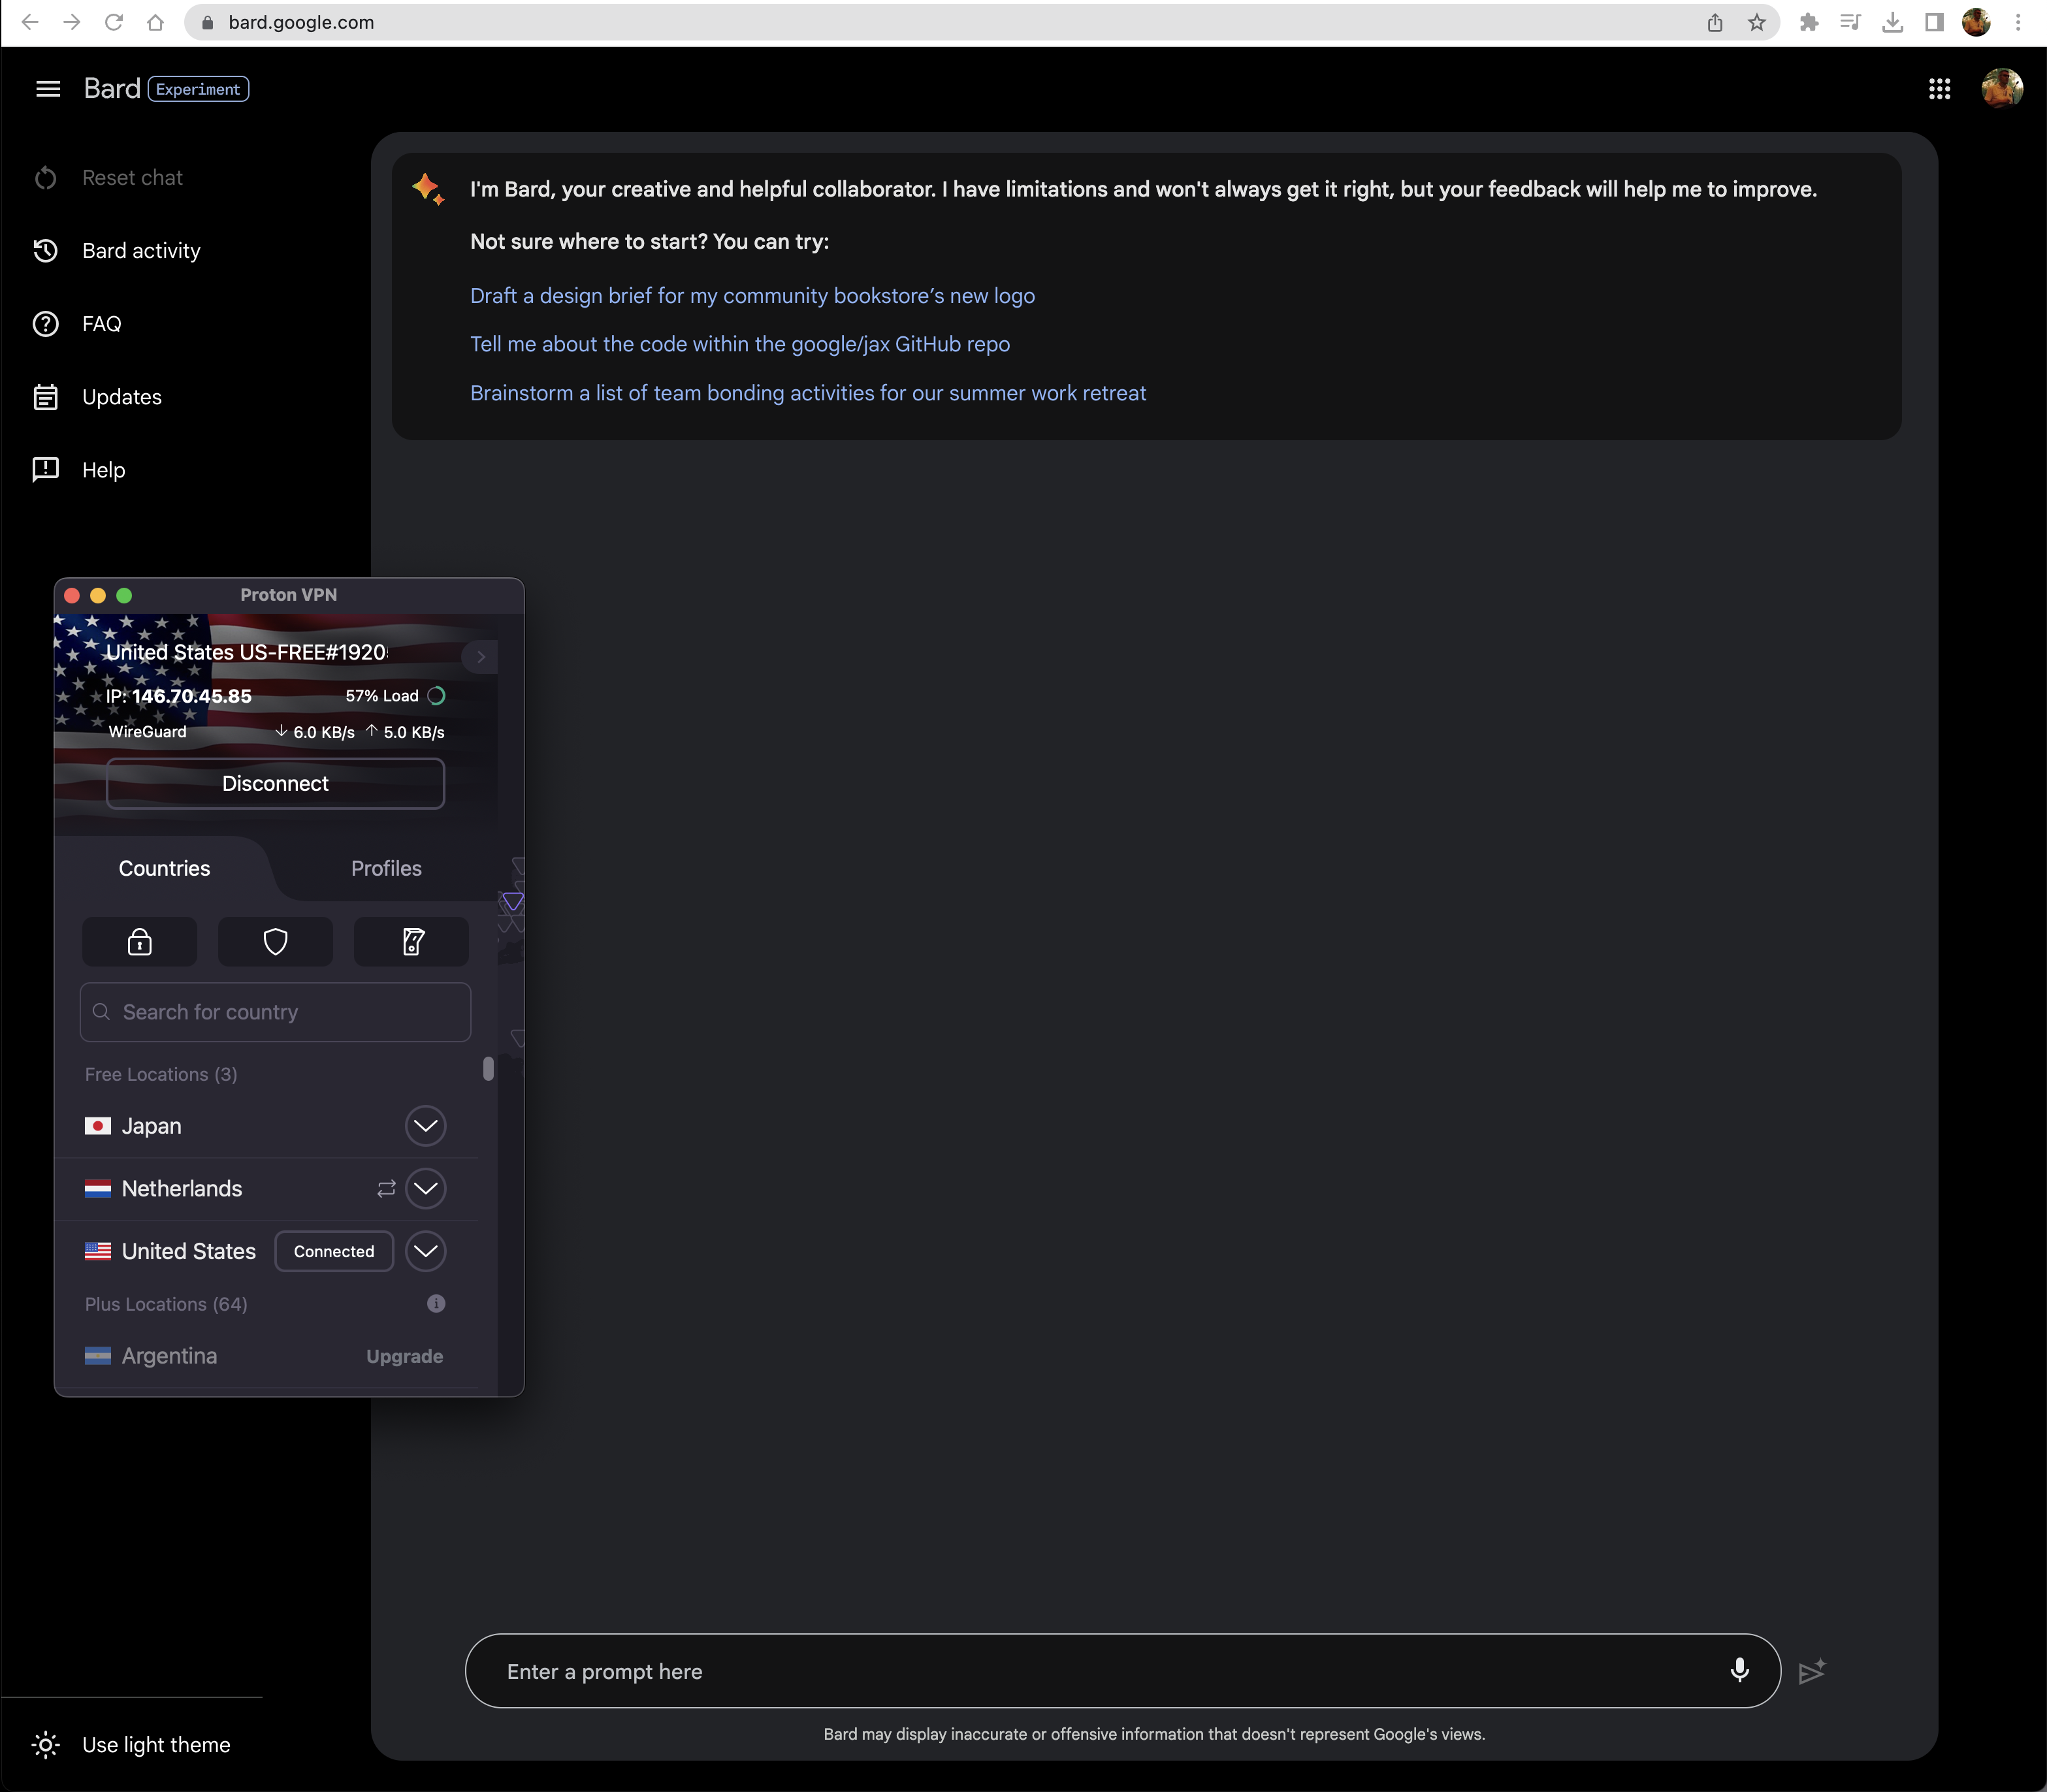Toggle the browser side panel icon
2047x1792 pixels.
pos(1934,22)
